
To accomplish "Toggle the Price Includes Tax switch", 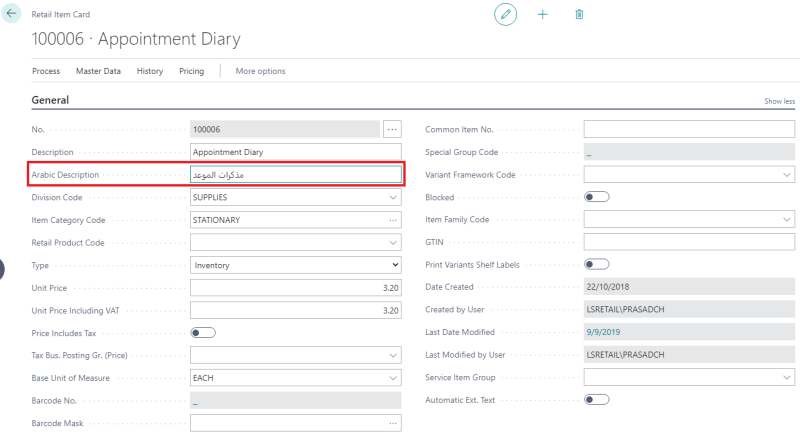I will (x=203, y=333).
